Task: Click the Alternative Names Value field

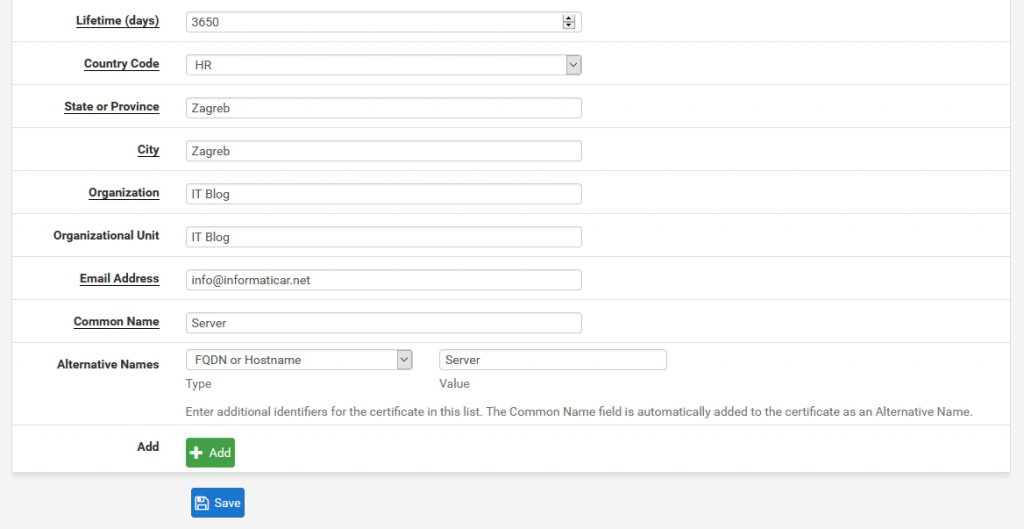Action: 552,360
